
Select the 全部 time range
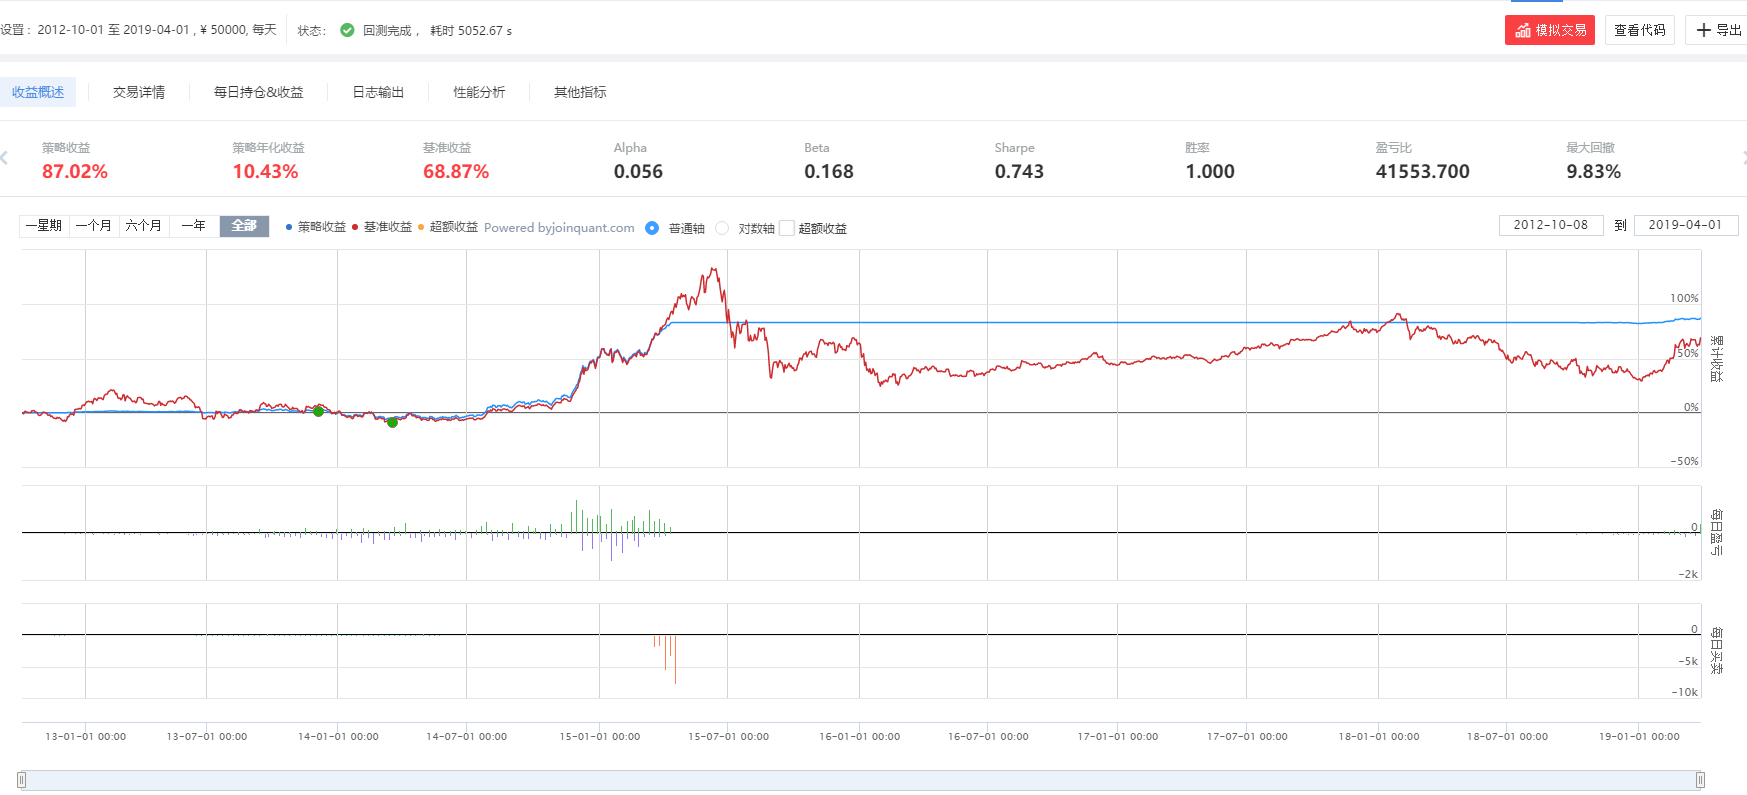point(244,226)
